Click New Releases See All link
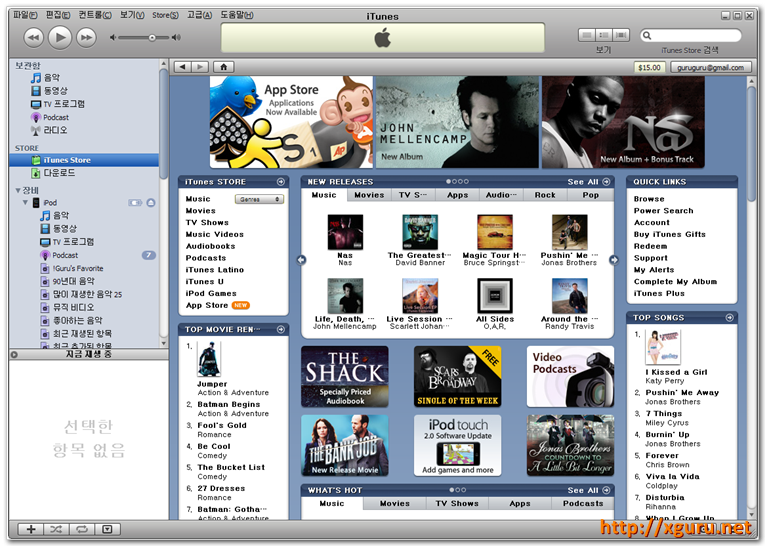This screenshot has height=546, width=765. 589,182
